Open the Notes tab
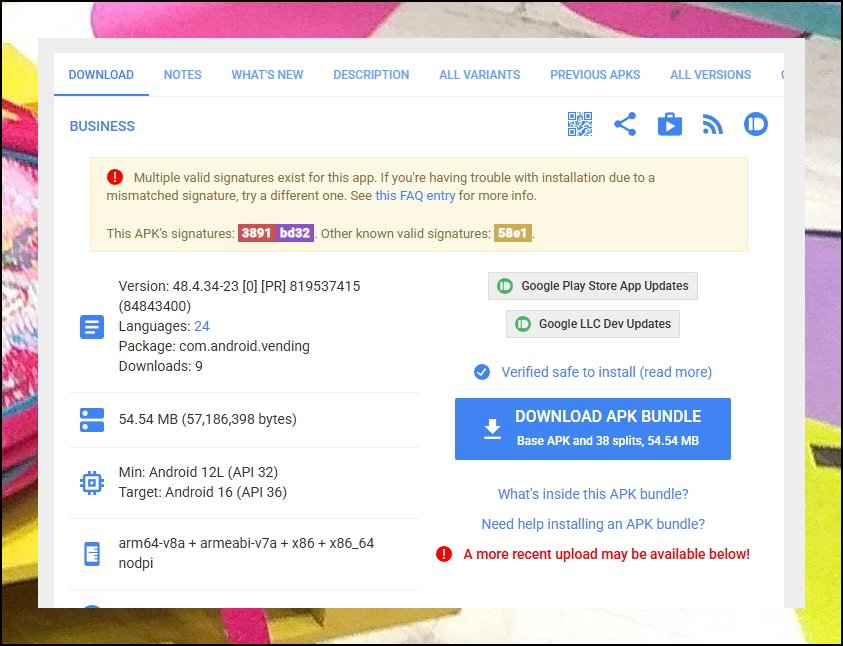Image resolution: width=843 pixels, height=646 pixels. click(182, 75)
